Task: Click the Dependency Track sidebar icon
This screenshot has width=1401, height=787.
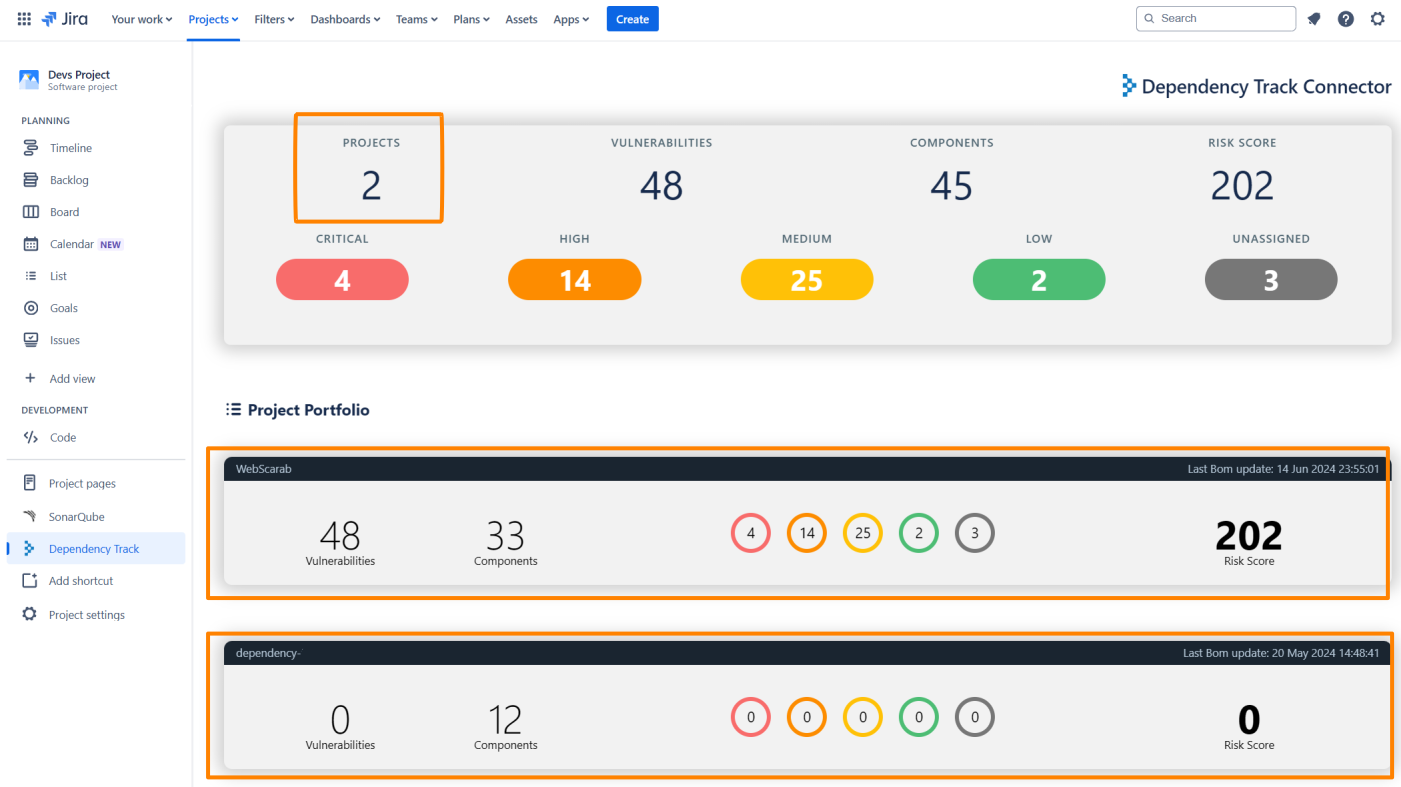Action: 30,549
